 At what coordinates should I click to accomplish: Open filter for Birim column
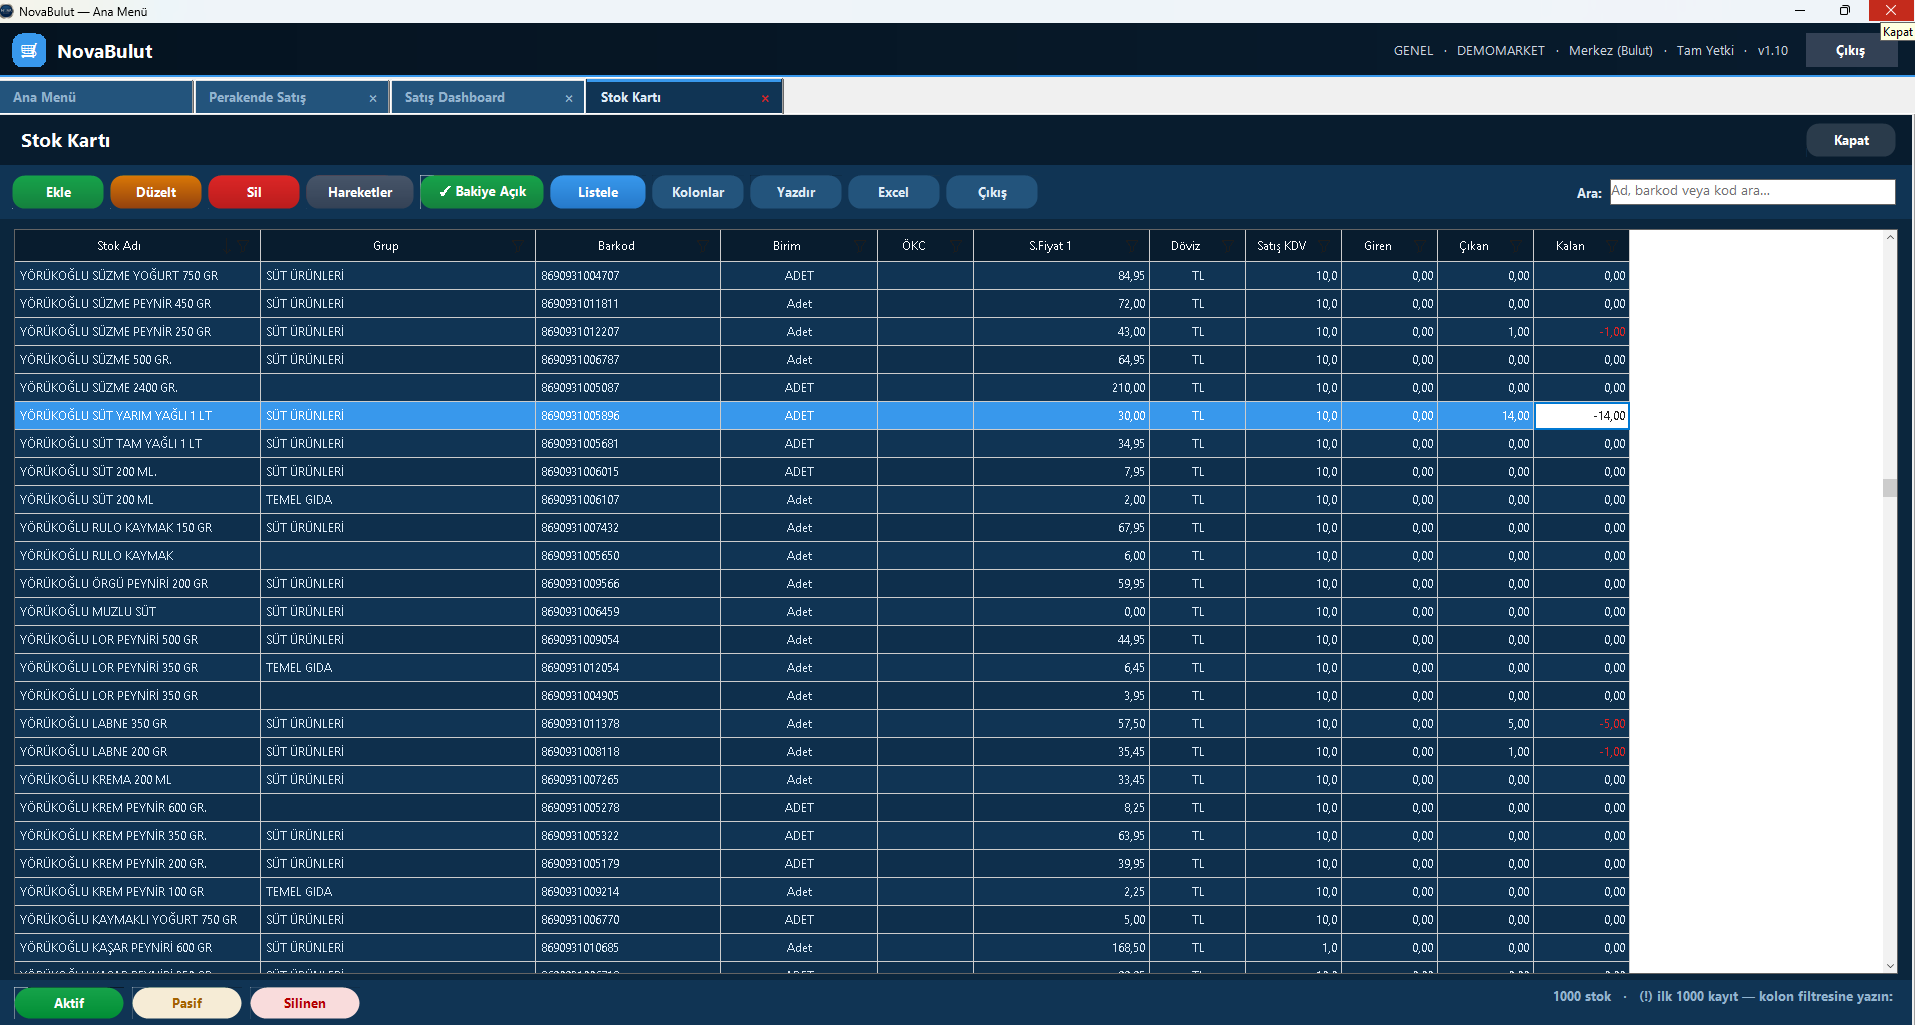click(x=860, y=245)
